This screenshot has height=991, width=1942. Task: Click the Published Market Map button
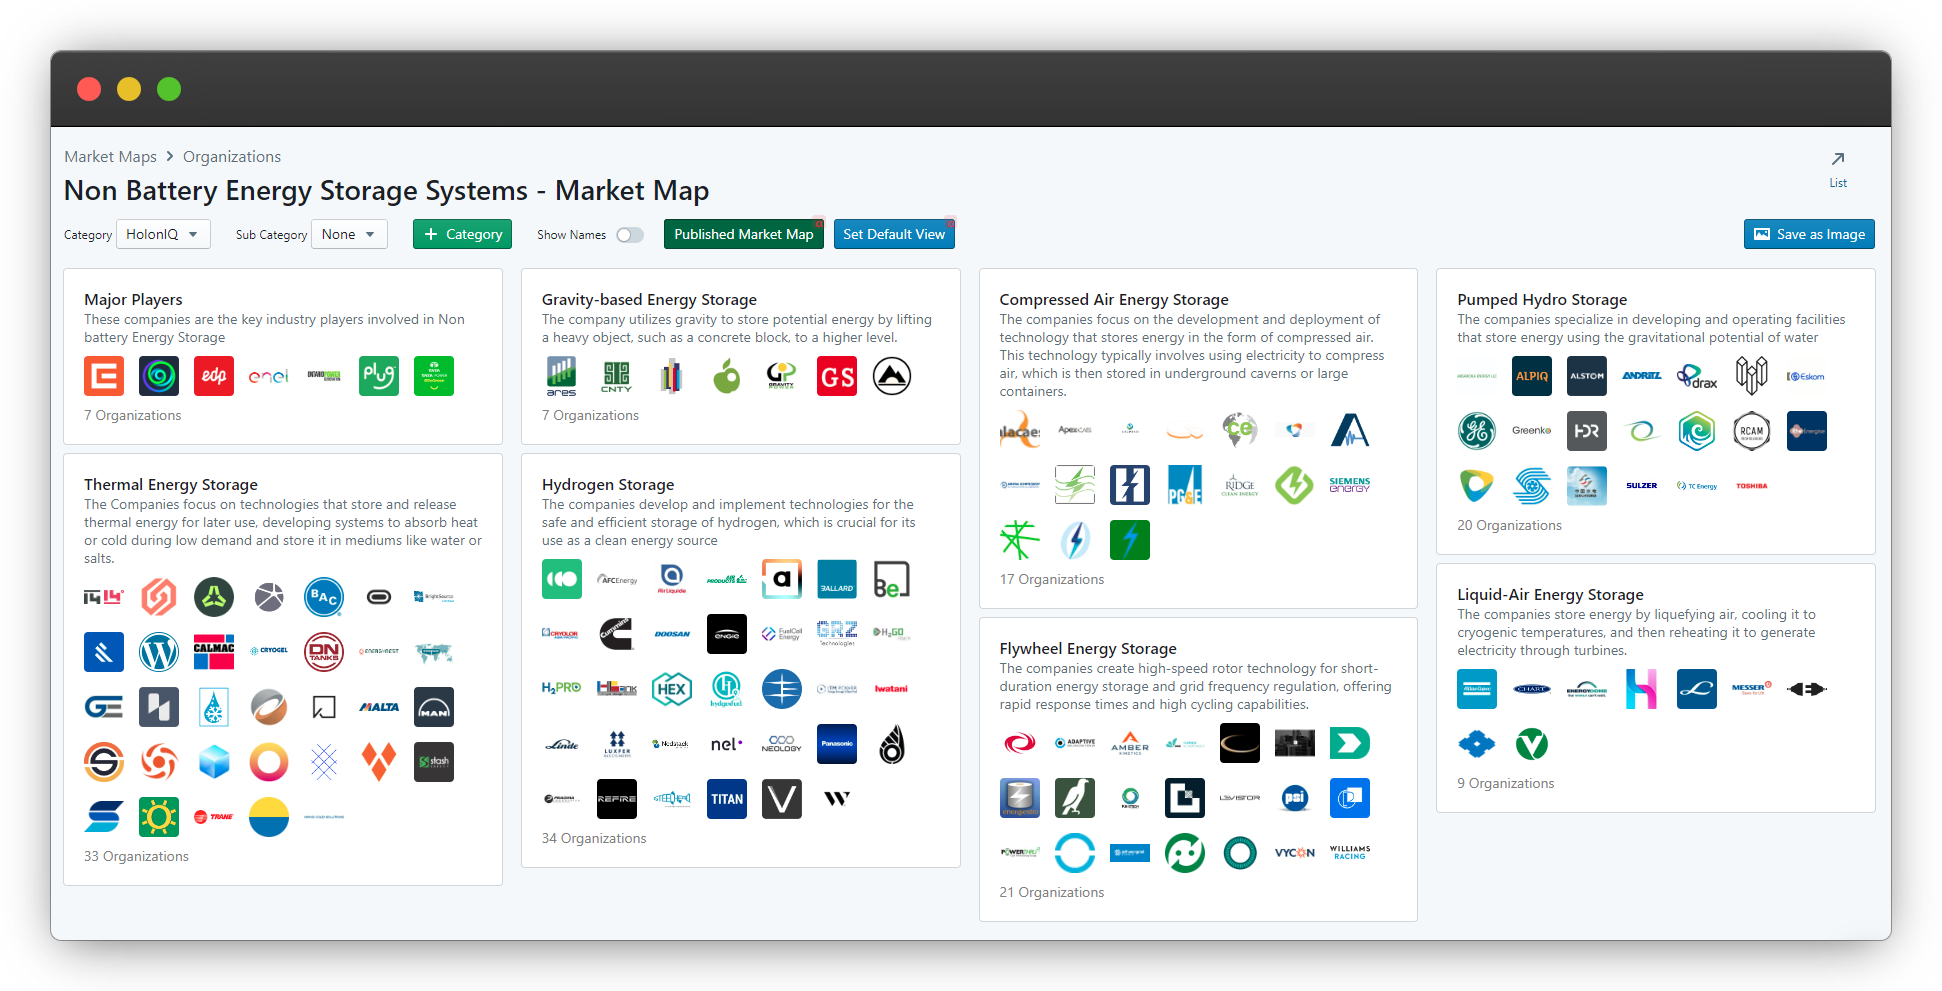744,234
